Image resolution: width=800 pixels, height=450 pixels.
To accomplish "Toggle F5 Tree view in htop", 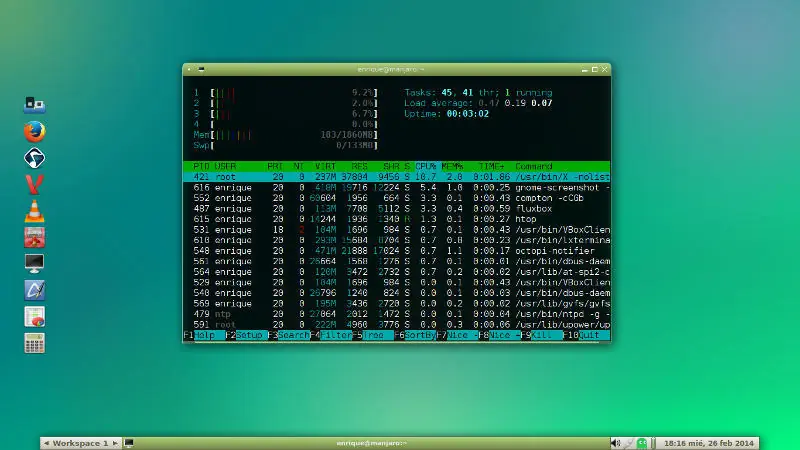I will [373, 335].
